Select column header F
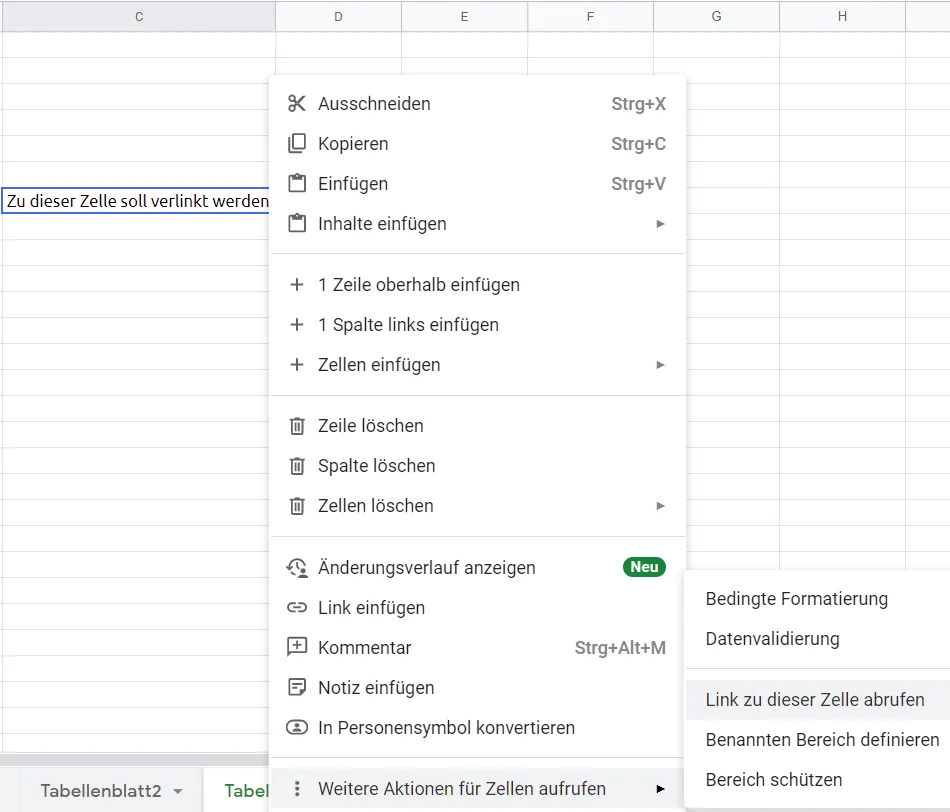The image size is (950, 812). (x=590, y=16)
